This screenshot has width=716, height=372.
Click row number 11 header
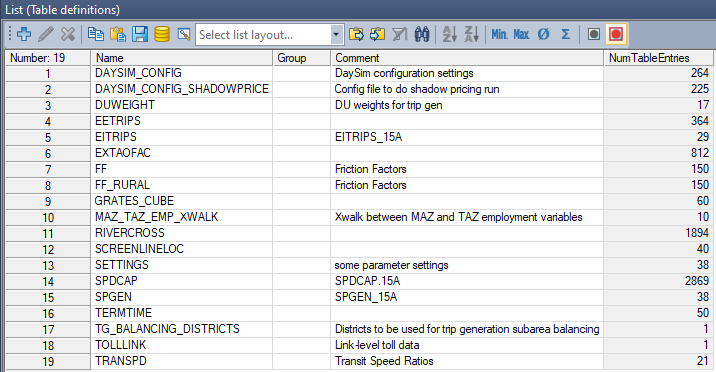(48, 233)
